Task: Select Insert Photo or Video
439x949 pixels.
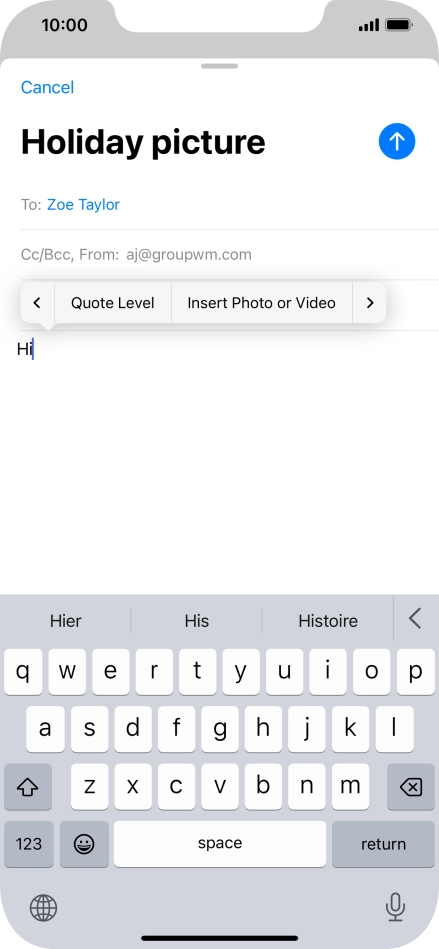Action: pyautogui.click(x=262, y=303)
